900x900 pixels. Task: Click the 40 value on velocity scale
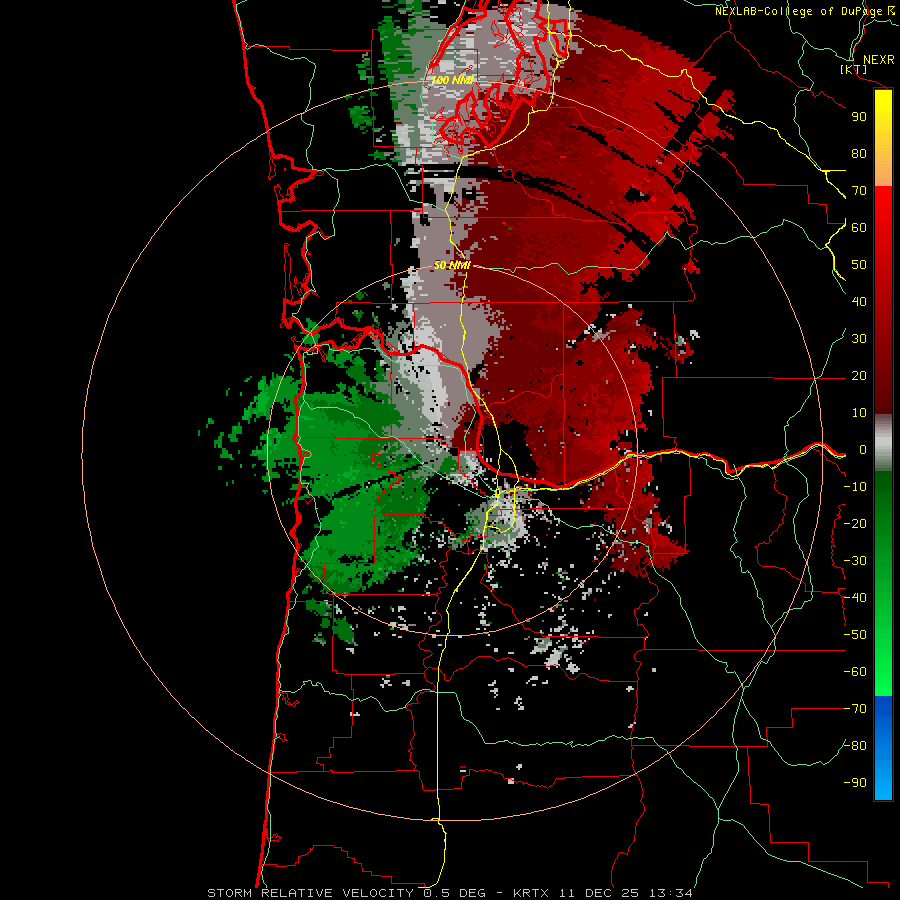point(859,302)
